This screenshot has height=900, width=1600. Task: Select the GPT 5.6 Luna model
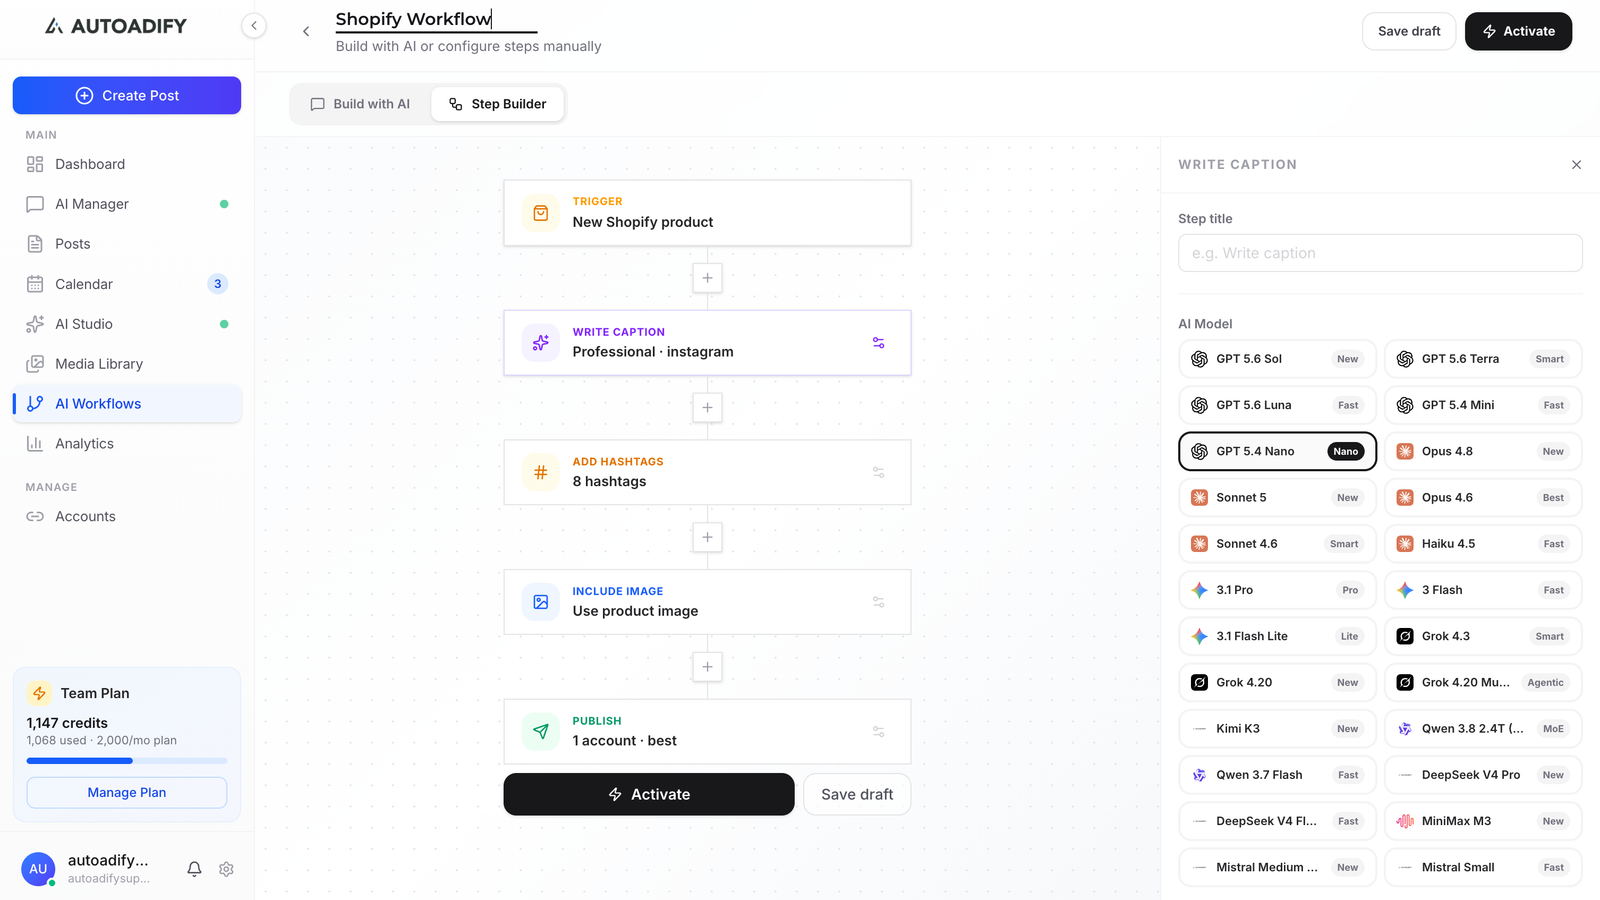pyautogui.click(x=1277, y=405)
